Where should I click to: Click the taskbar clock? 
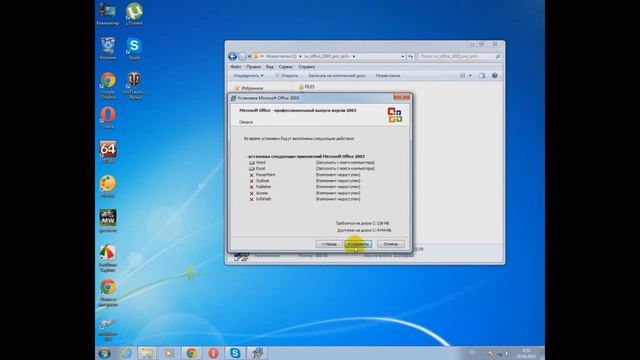click(526, 353)
